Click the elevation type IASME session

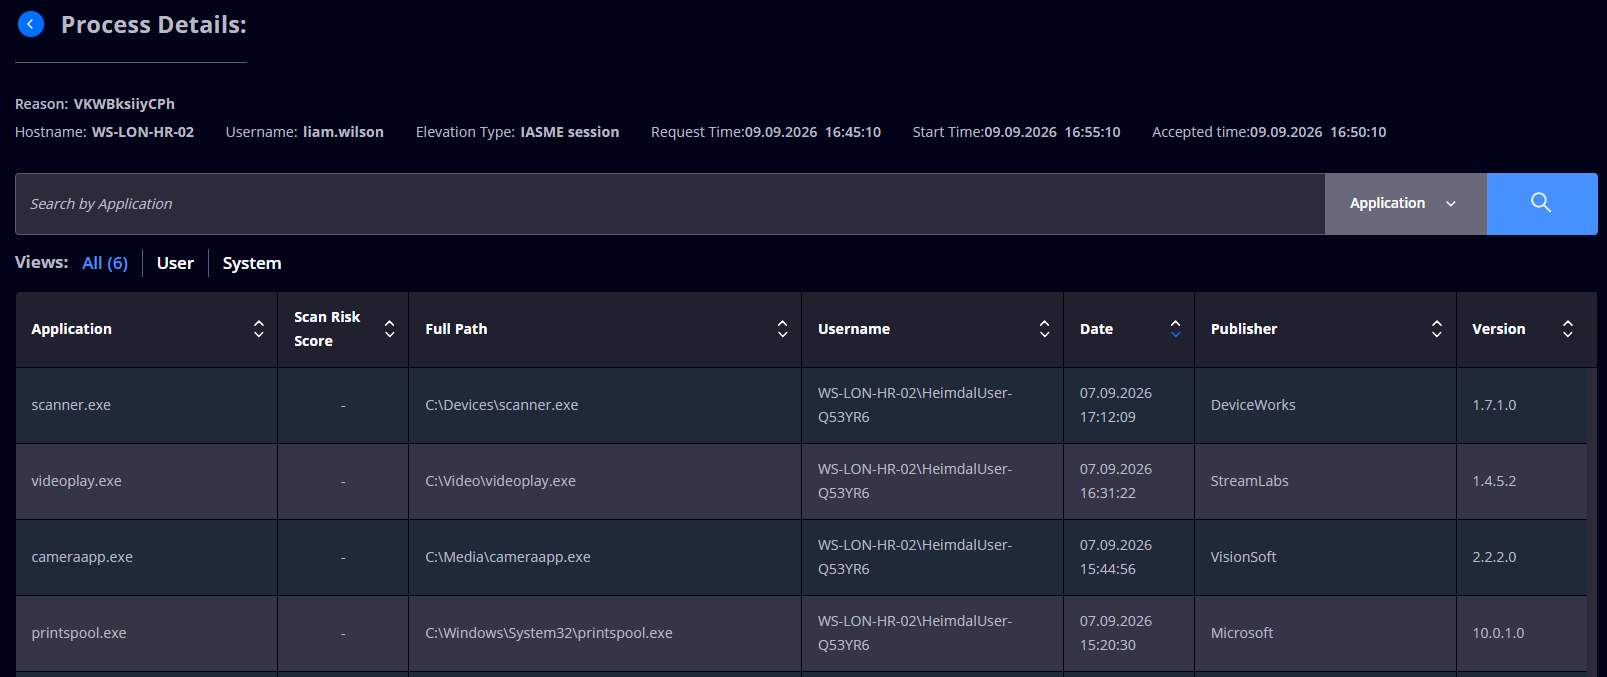pos(570,132)
